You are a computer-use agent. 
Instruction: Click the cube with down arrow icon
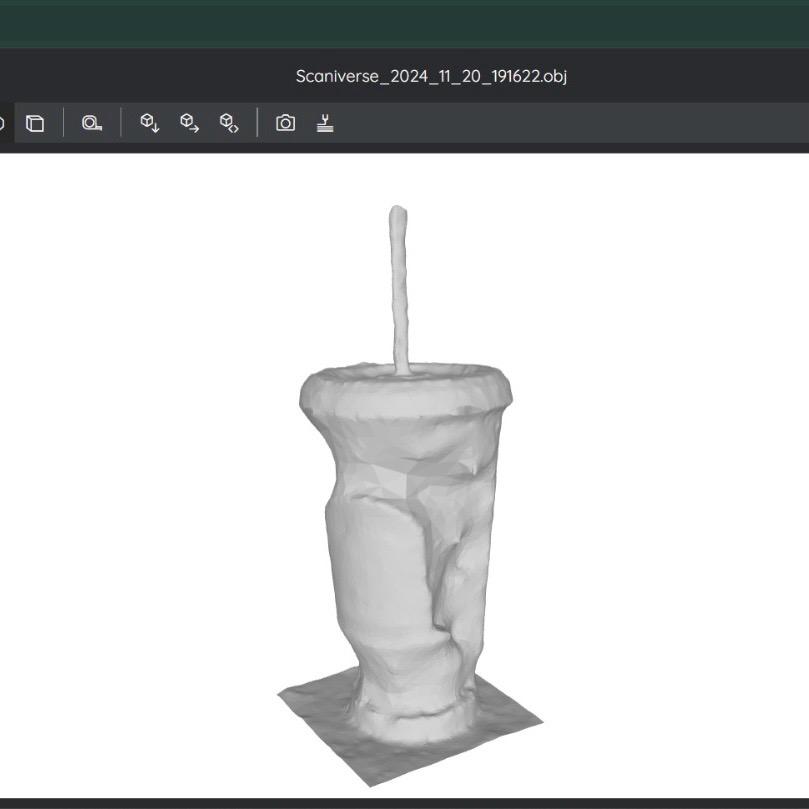click(148, 123)
